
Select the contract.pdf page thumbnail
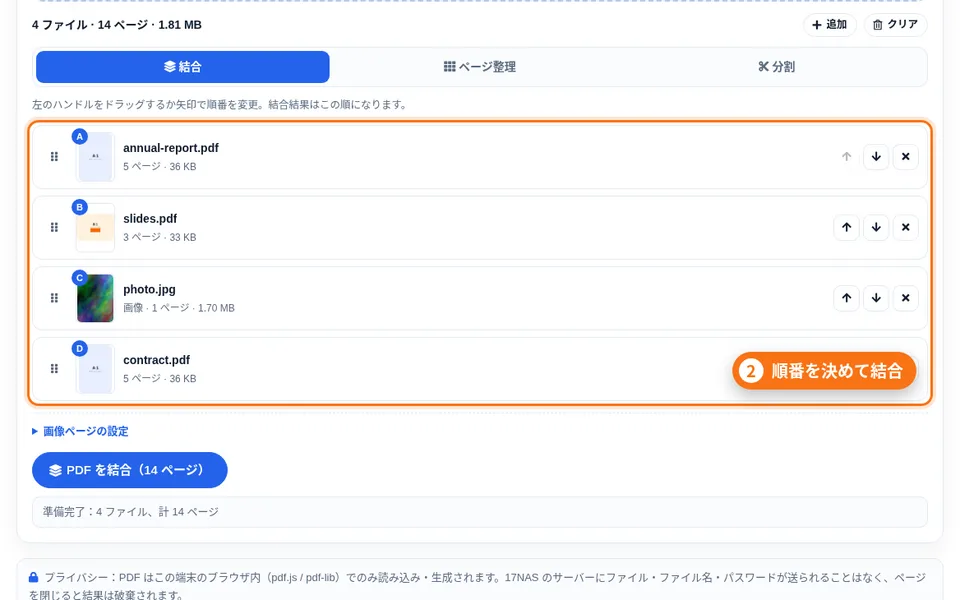coord(95,369)
